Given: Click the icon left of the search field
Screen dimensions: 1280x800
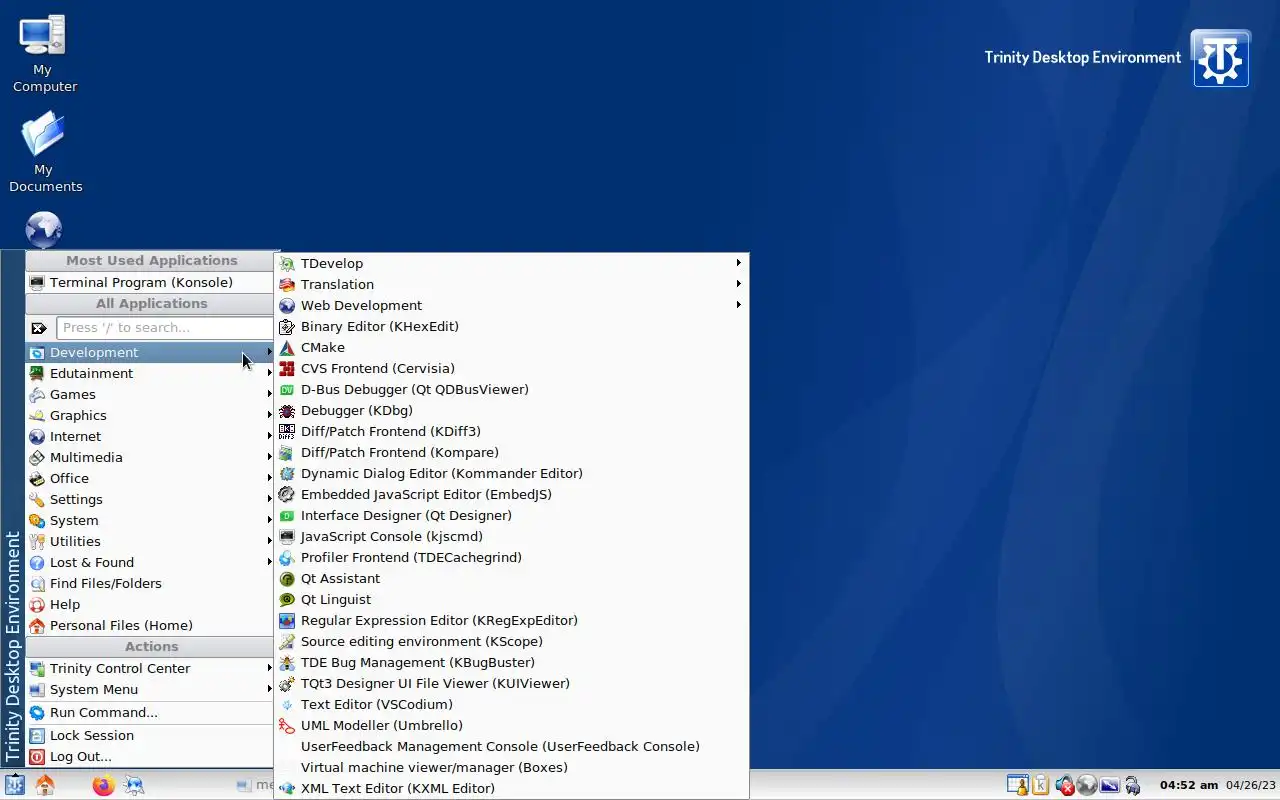Looking at the screenshot, I should (x=39, y=328).
